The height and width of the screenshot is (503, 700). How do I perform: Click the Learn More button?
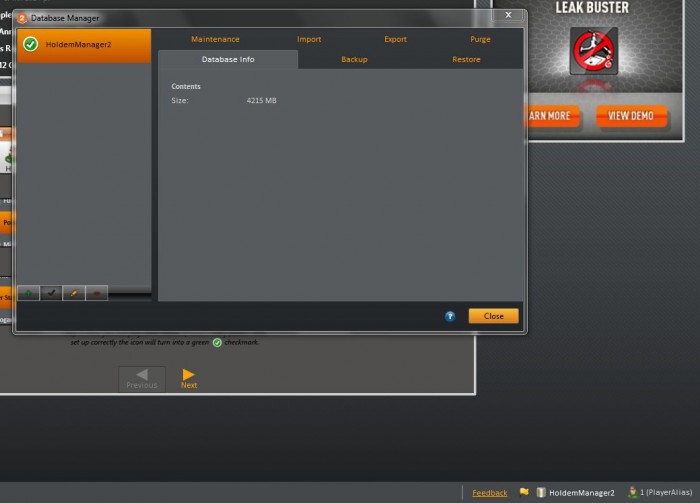point(553,116)
